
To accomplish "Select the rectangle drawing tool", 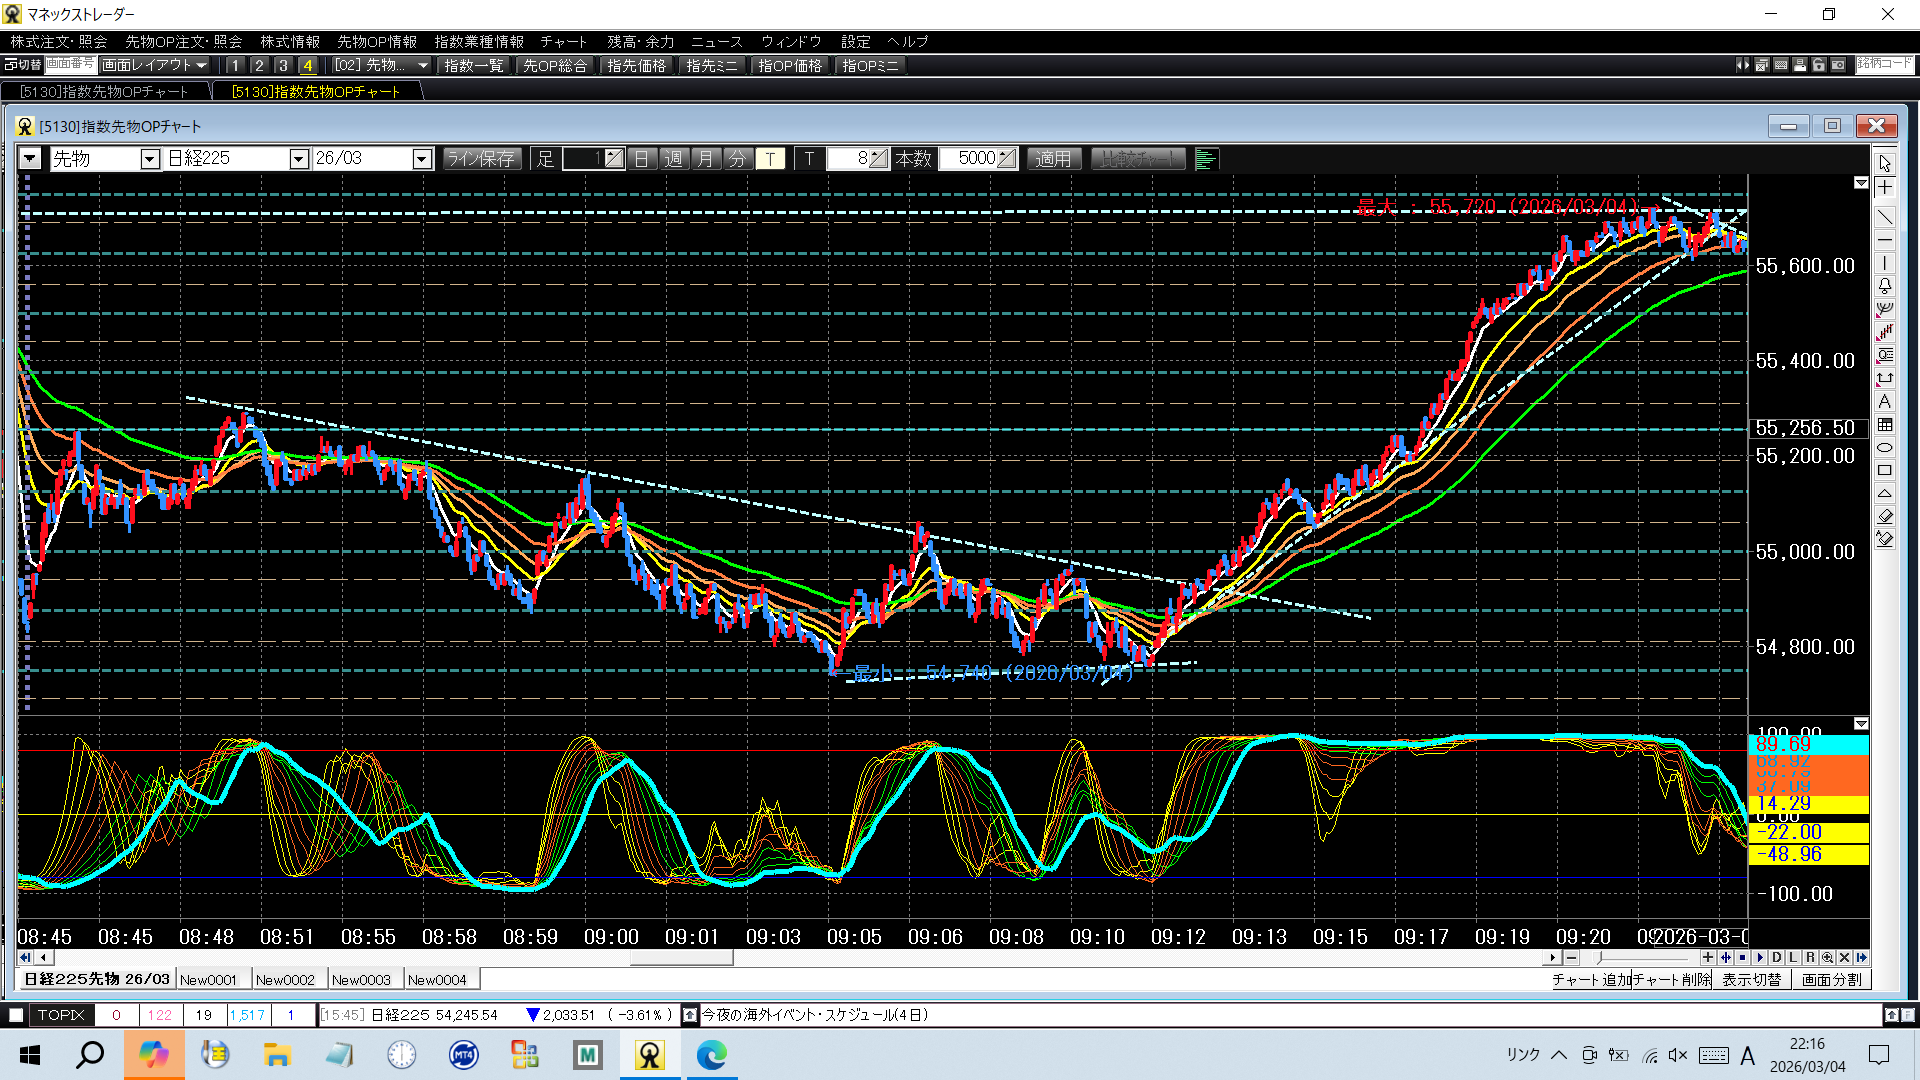I will pos(1885,471).
